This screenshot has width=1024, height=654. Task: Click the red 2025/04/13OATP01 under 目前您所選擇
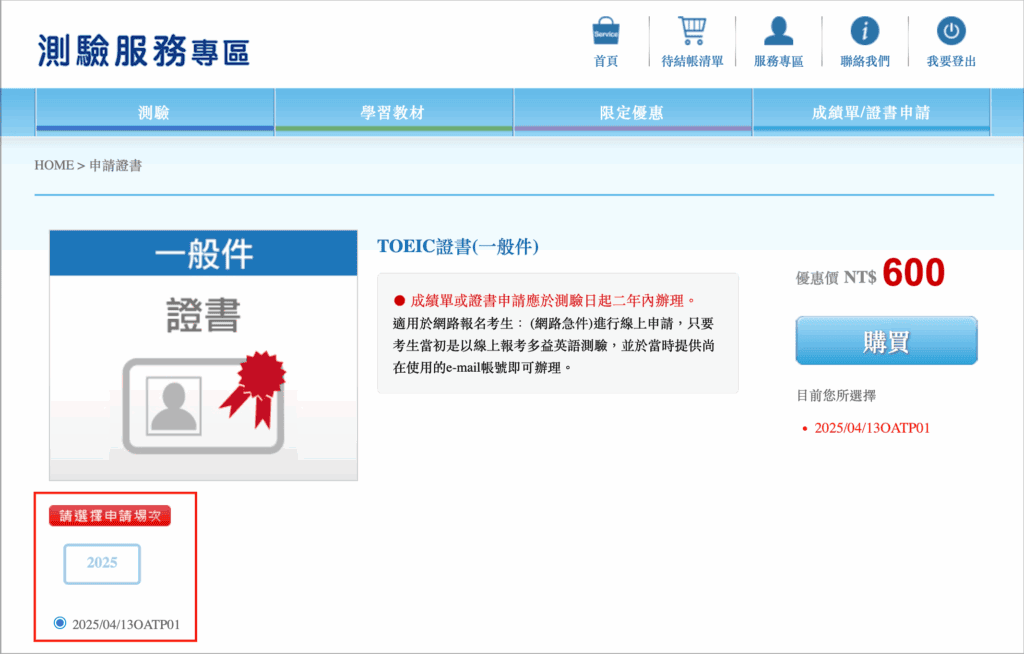872,428
